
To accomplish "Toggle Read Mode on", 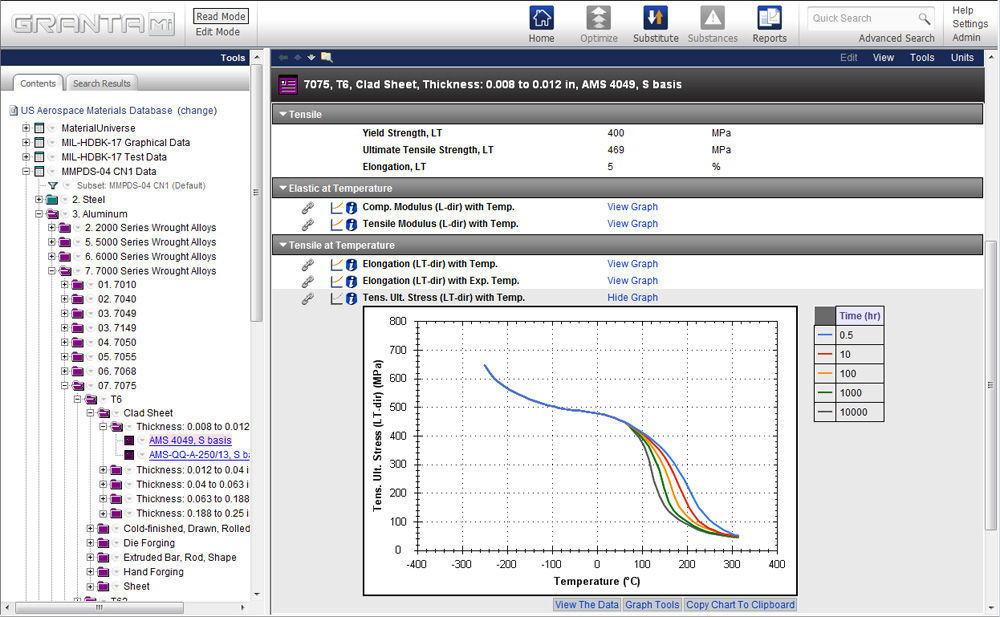I will (x=220, y=16).
